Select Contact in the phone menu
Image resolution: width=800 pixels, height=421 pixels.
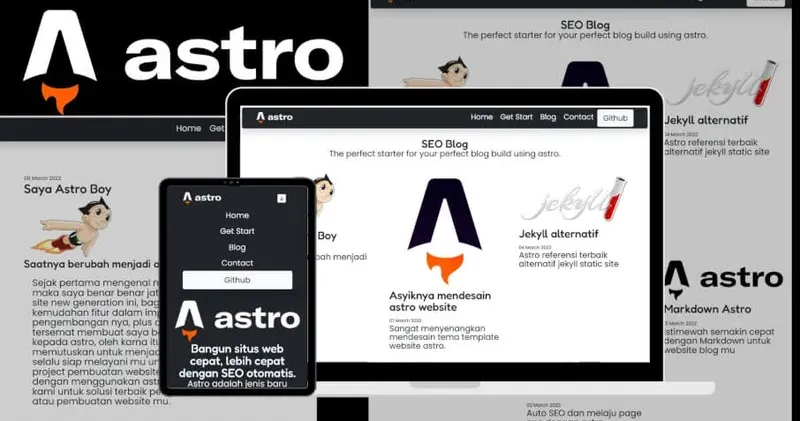tap(237, 263)
